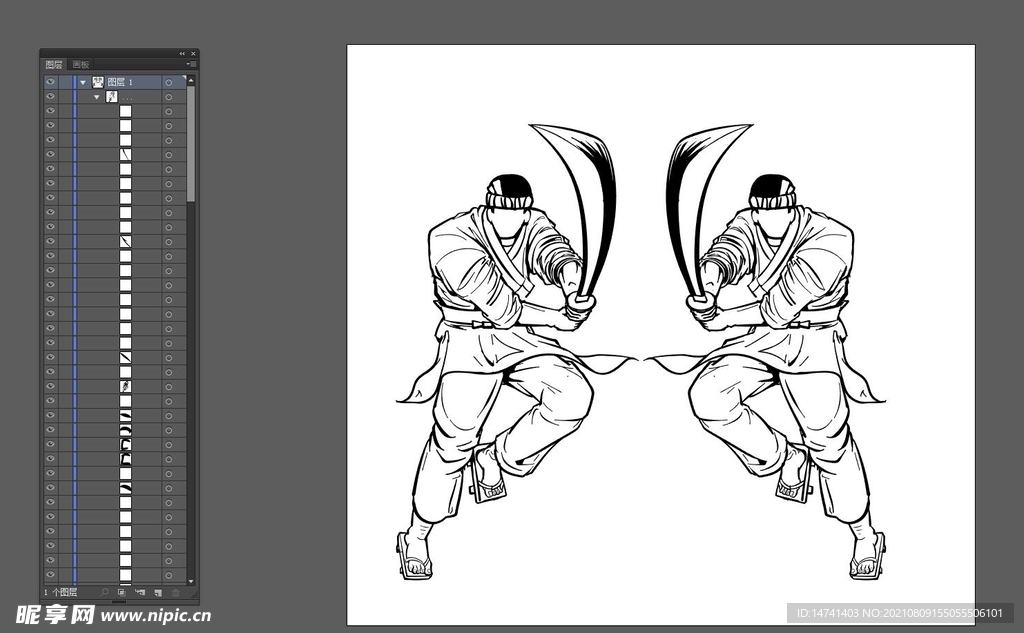Click the Create New Layer icon

point(156,592)
